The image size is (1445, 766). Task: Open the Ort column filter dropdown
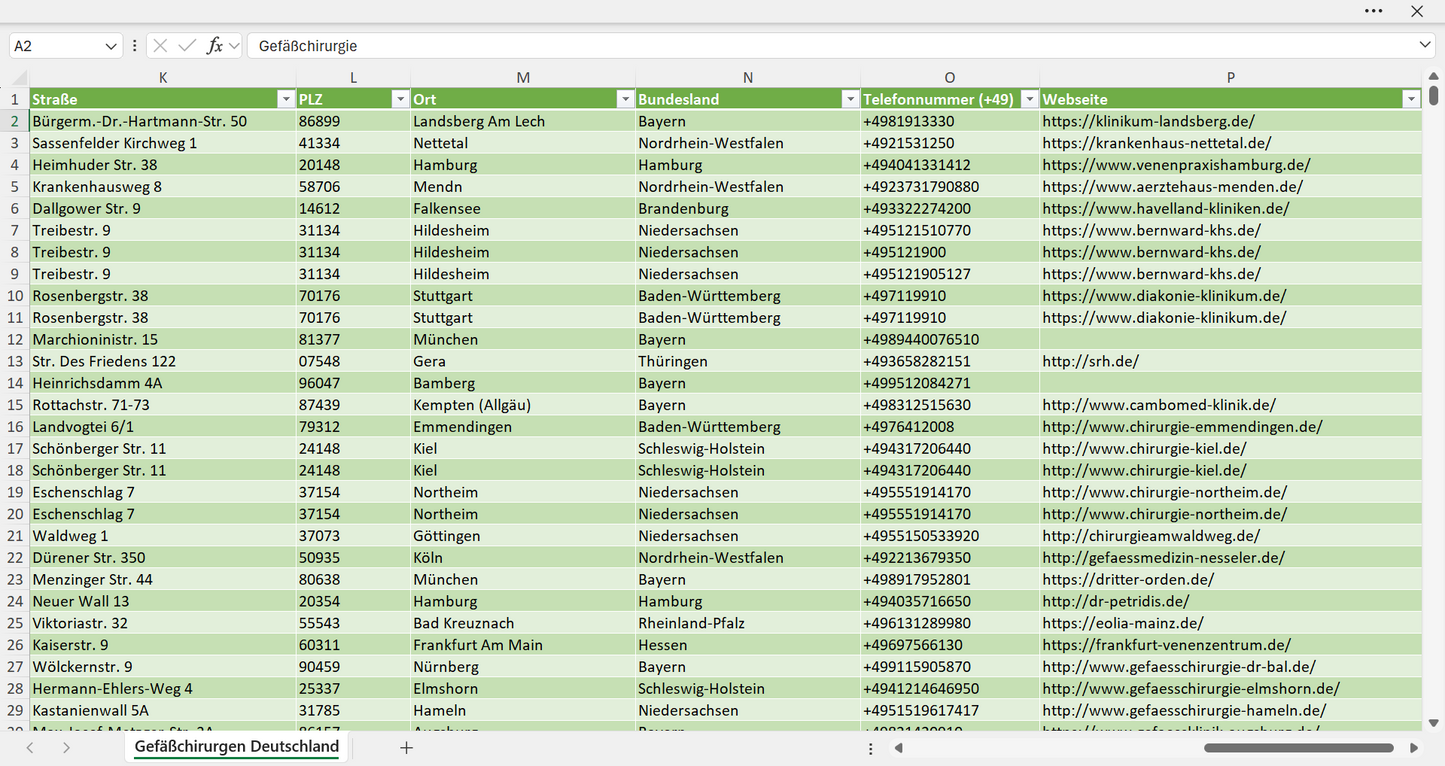[625, 99]
